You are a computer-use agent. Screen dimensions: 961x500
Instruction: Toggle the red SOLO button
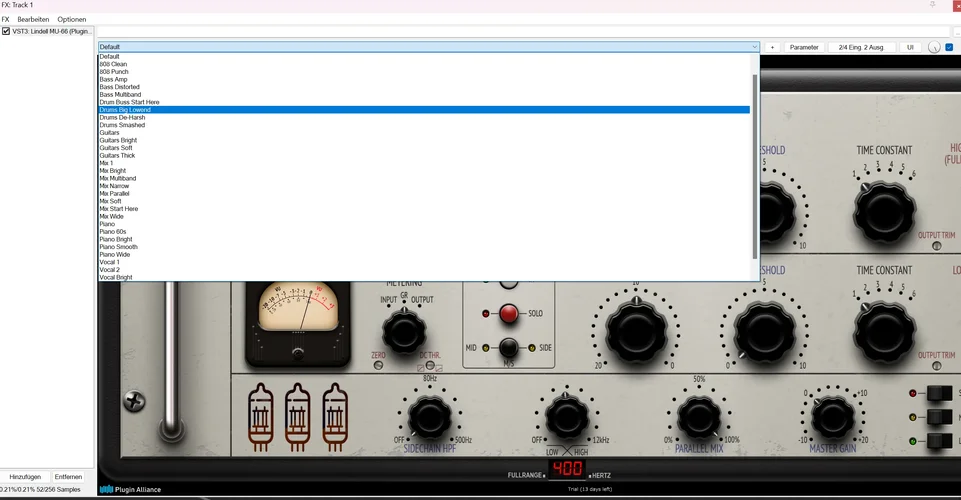[509, 313]
